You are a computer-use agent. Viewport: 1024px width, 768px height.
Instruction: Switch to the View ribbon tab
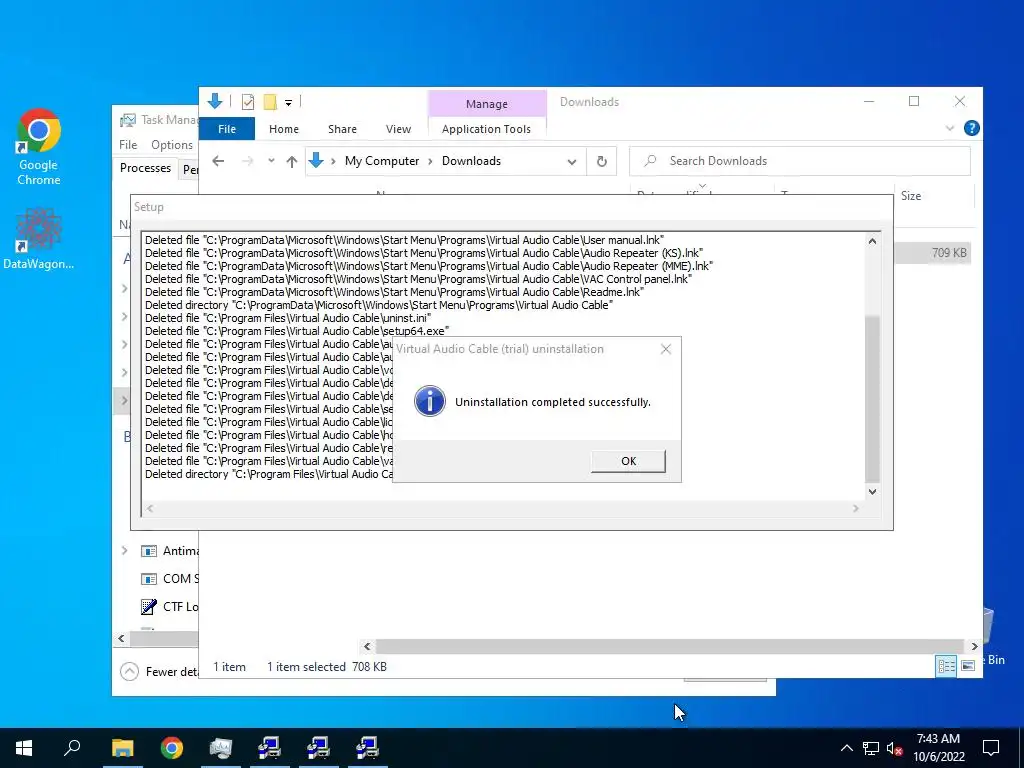coord(398,129)
